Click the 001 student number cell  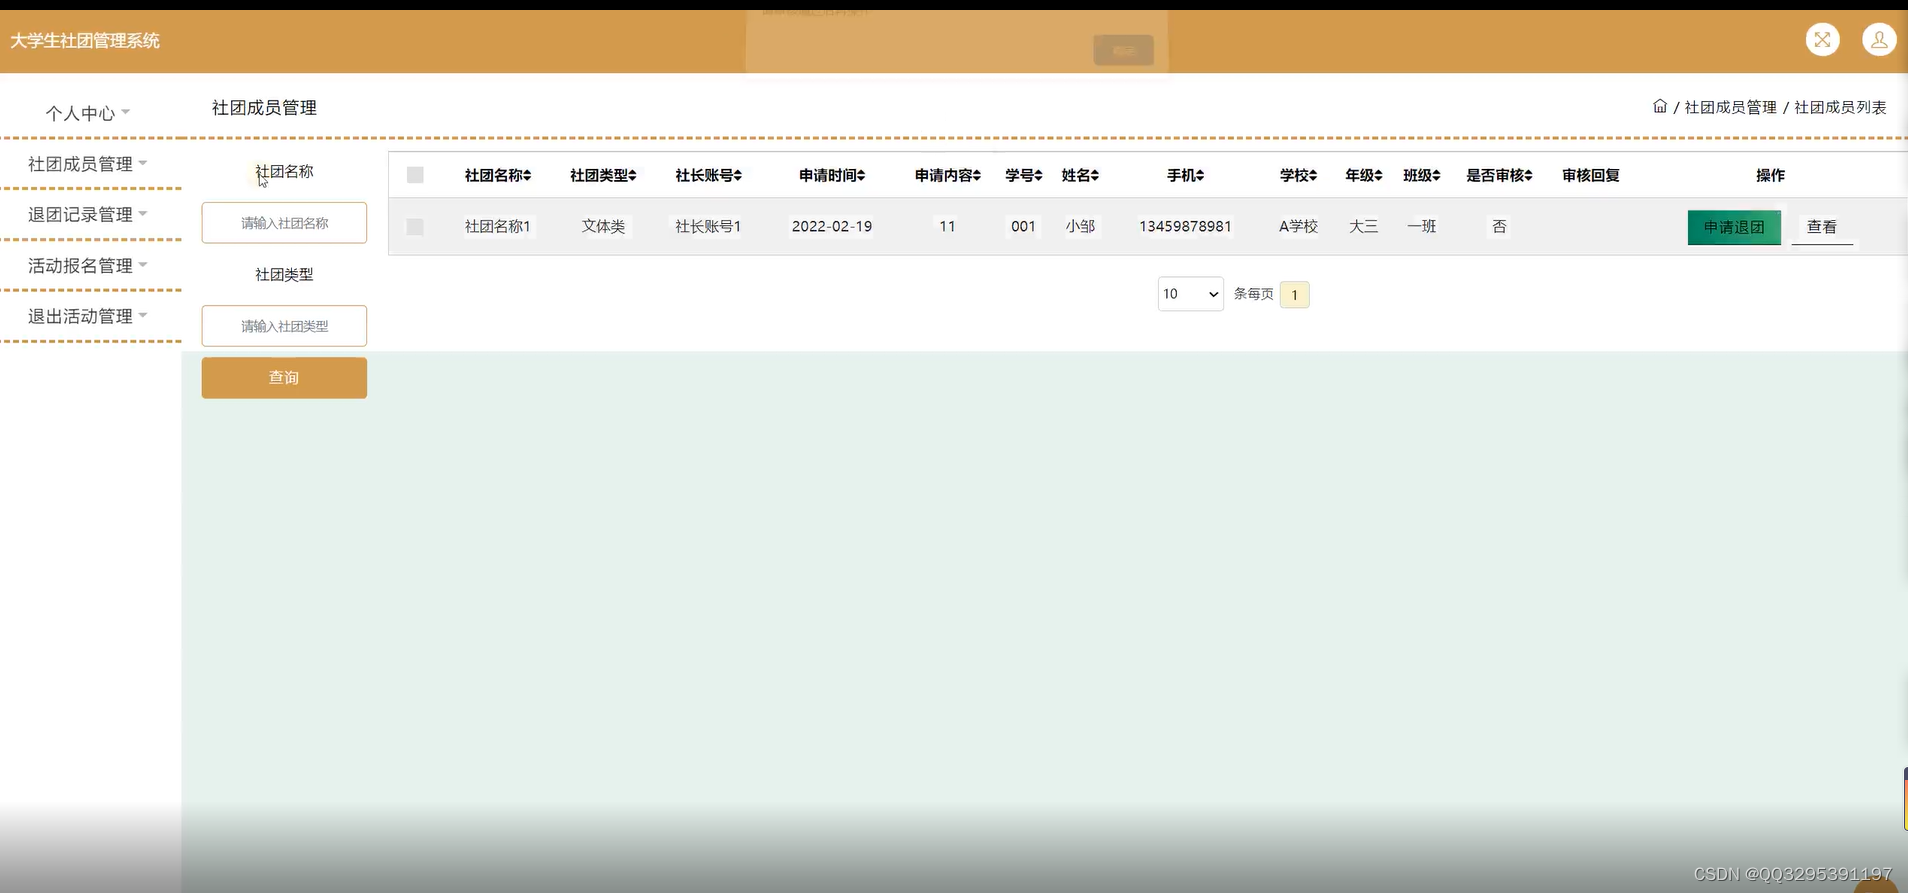(1023, 227)
